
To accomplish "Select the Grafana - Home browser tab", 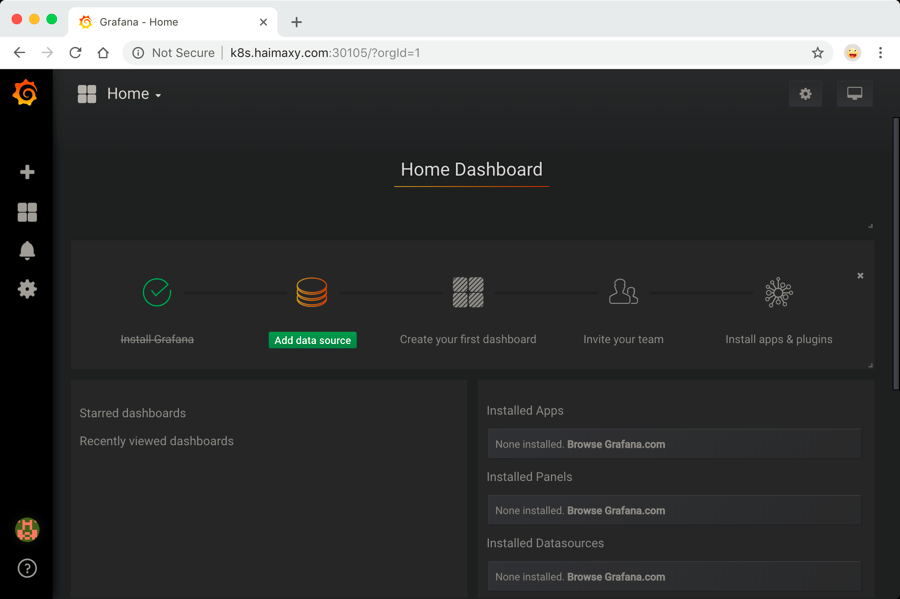I will pos(173,22).
